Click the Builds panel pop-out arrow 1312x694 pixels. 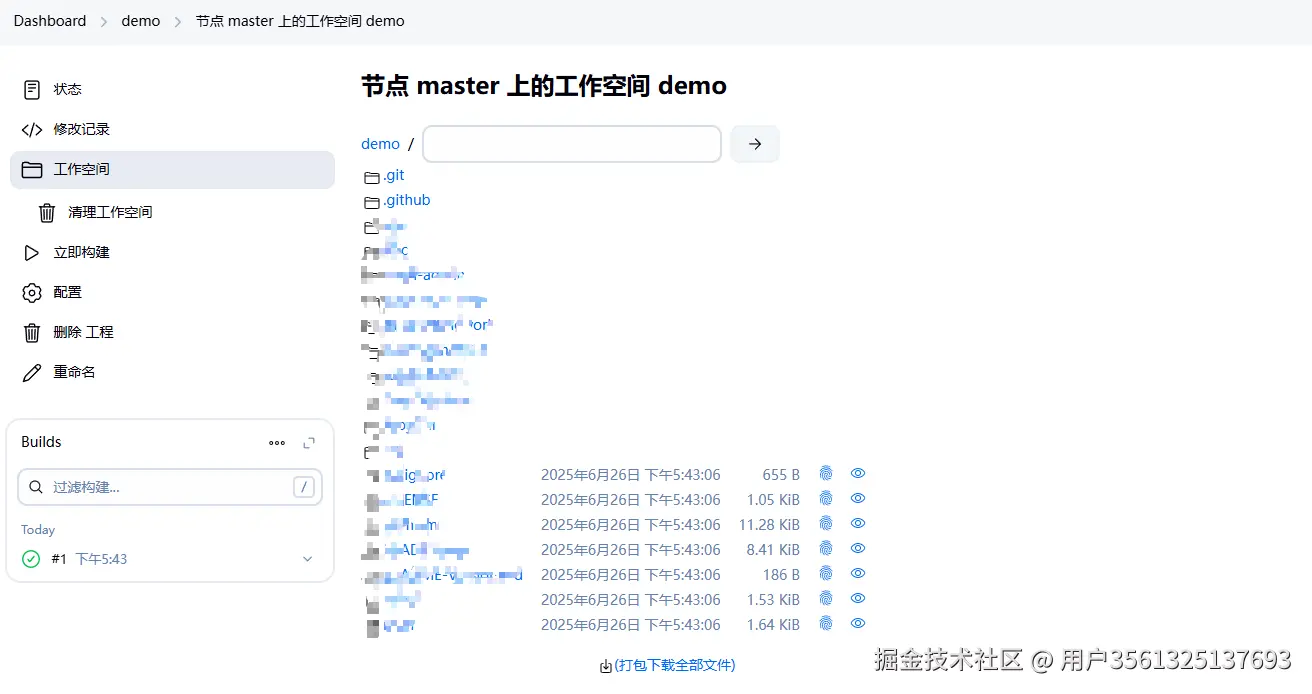click(308, 442)
